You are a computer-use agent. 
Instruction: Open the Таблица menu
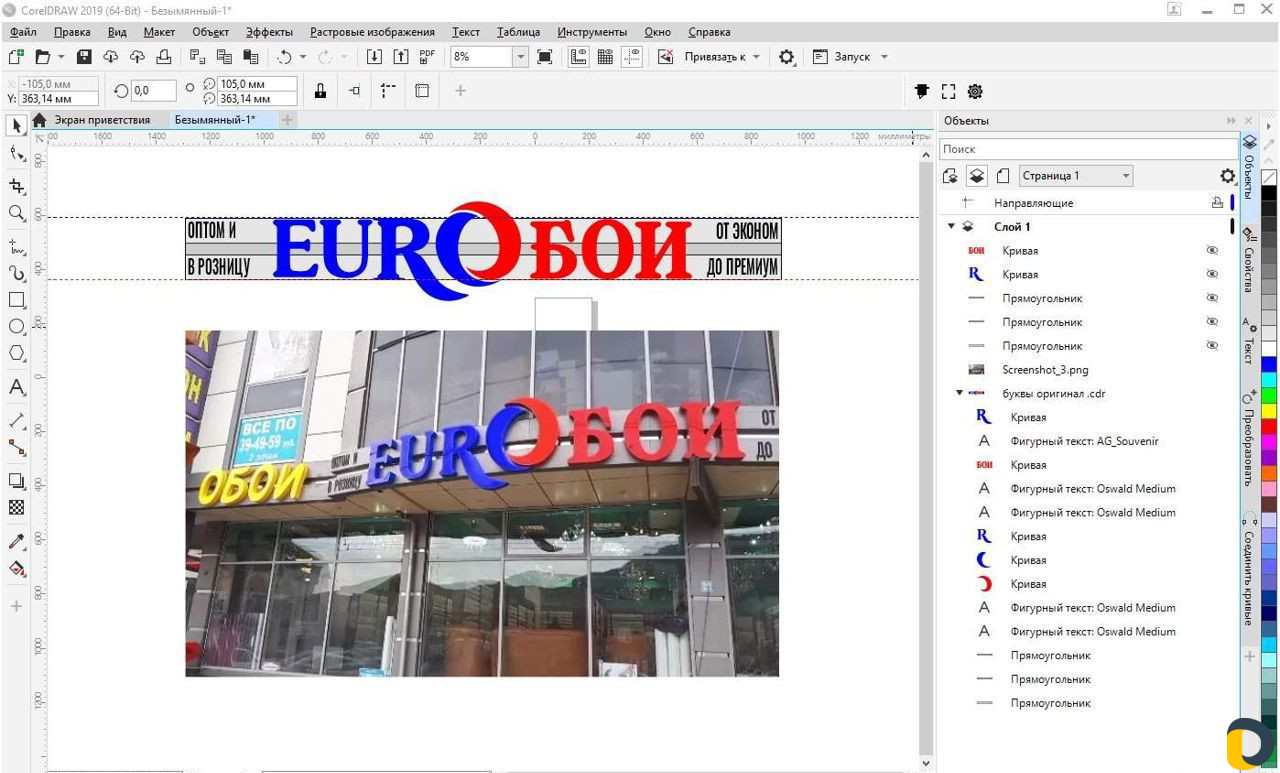[518, 32]
